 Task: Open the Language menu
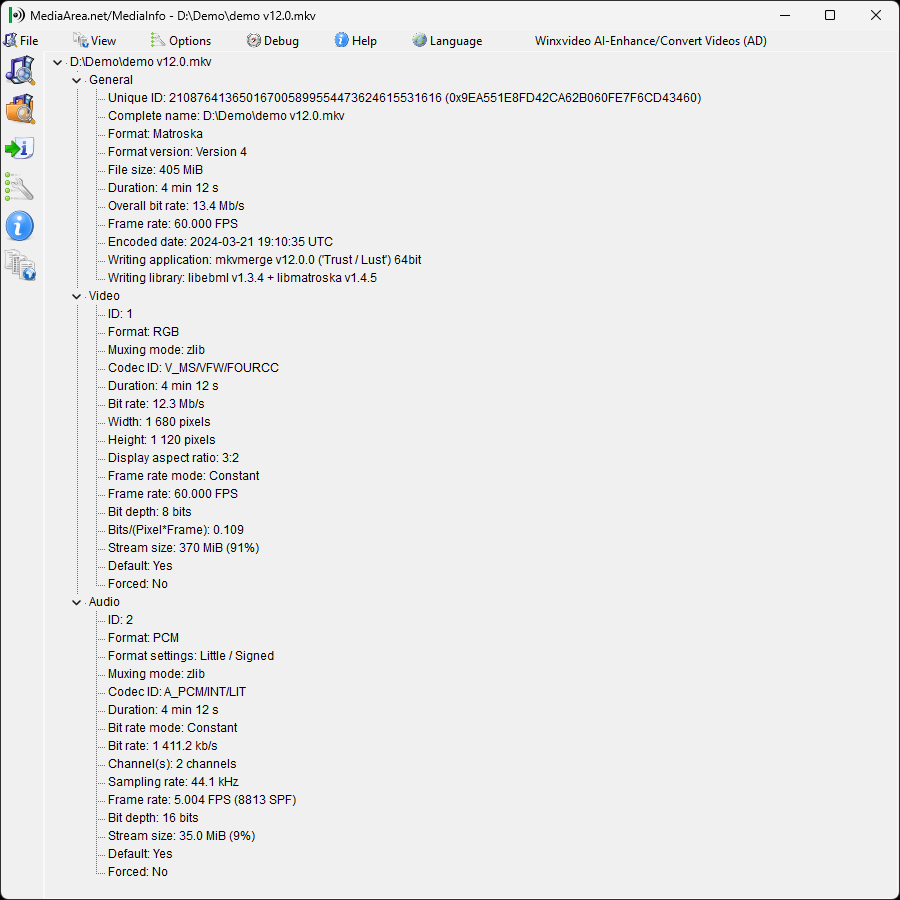tap(447, 41)
